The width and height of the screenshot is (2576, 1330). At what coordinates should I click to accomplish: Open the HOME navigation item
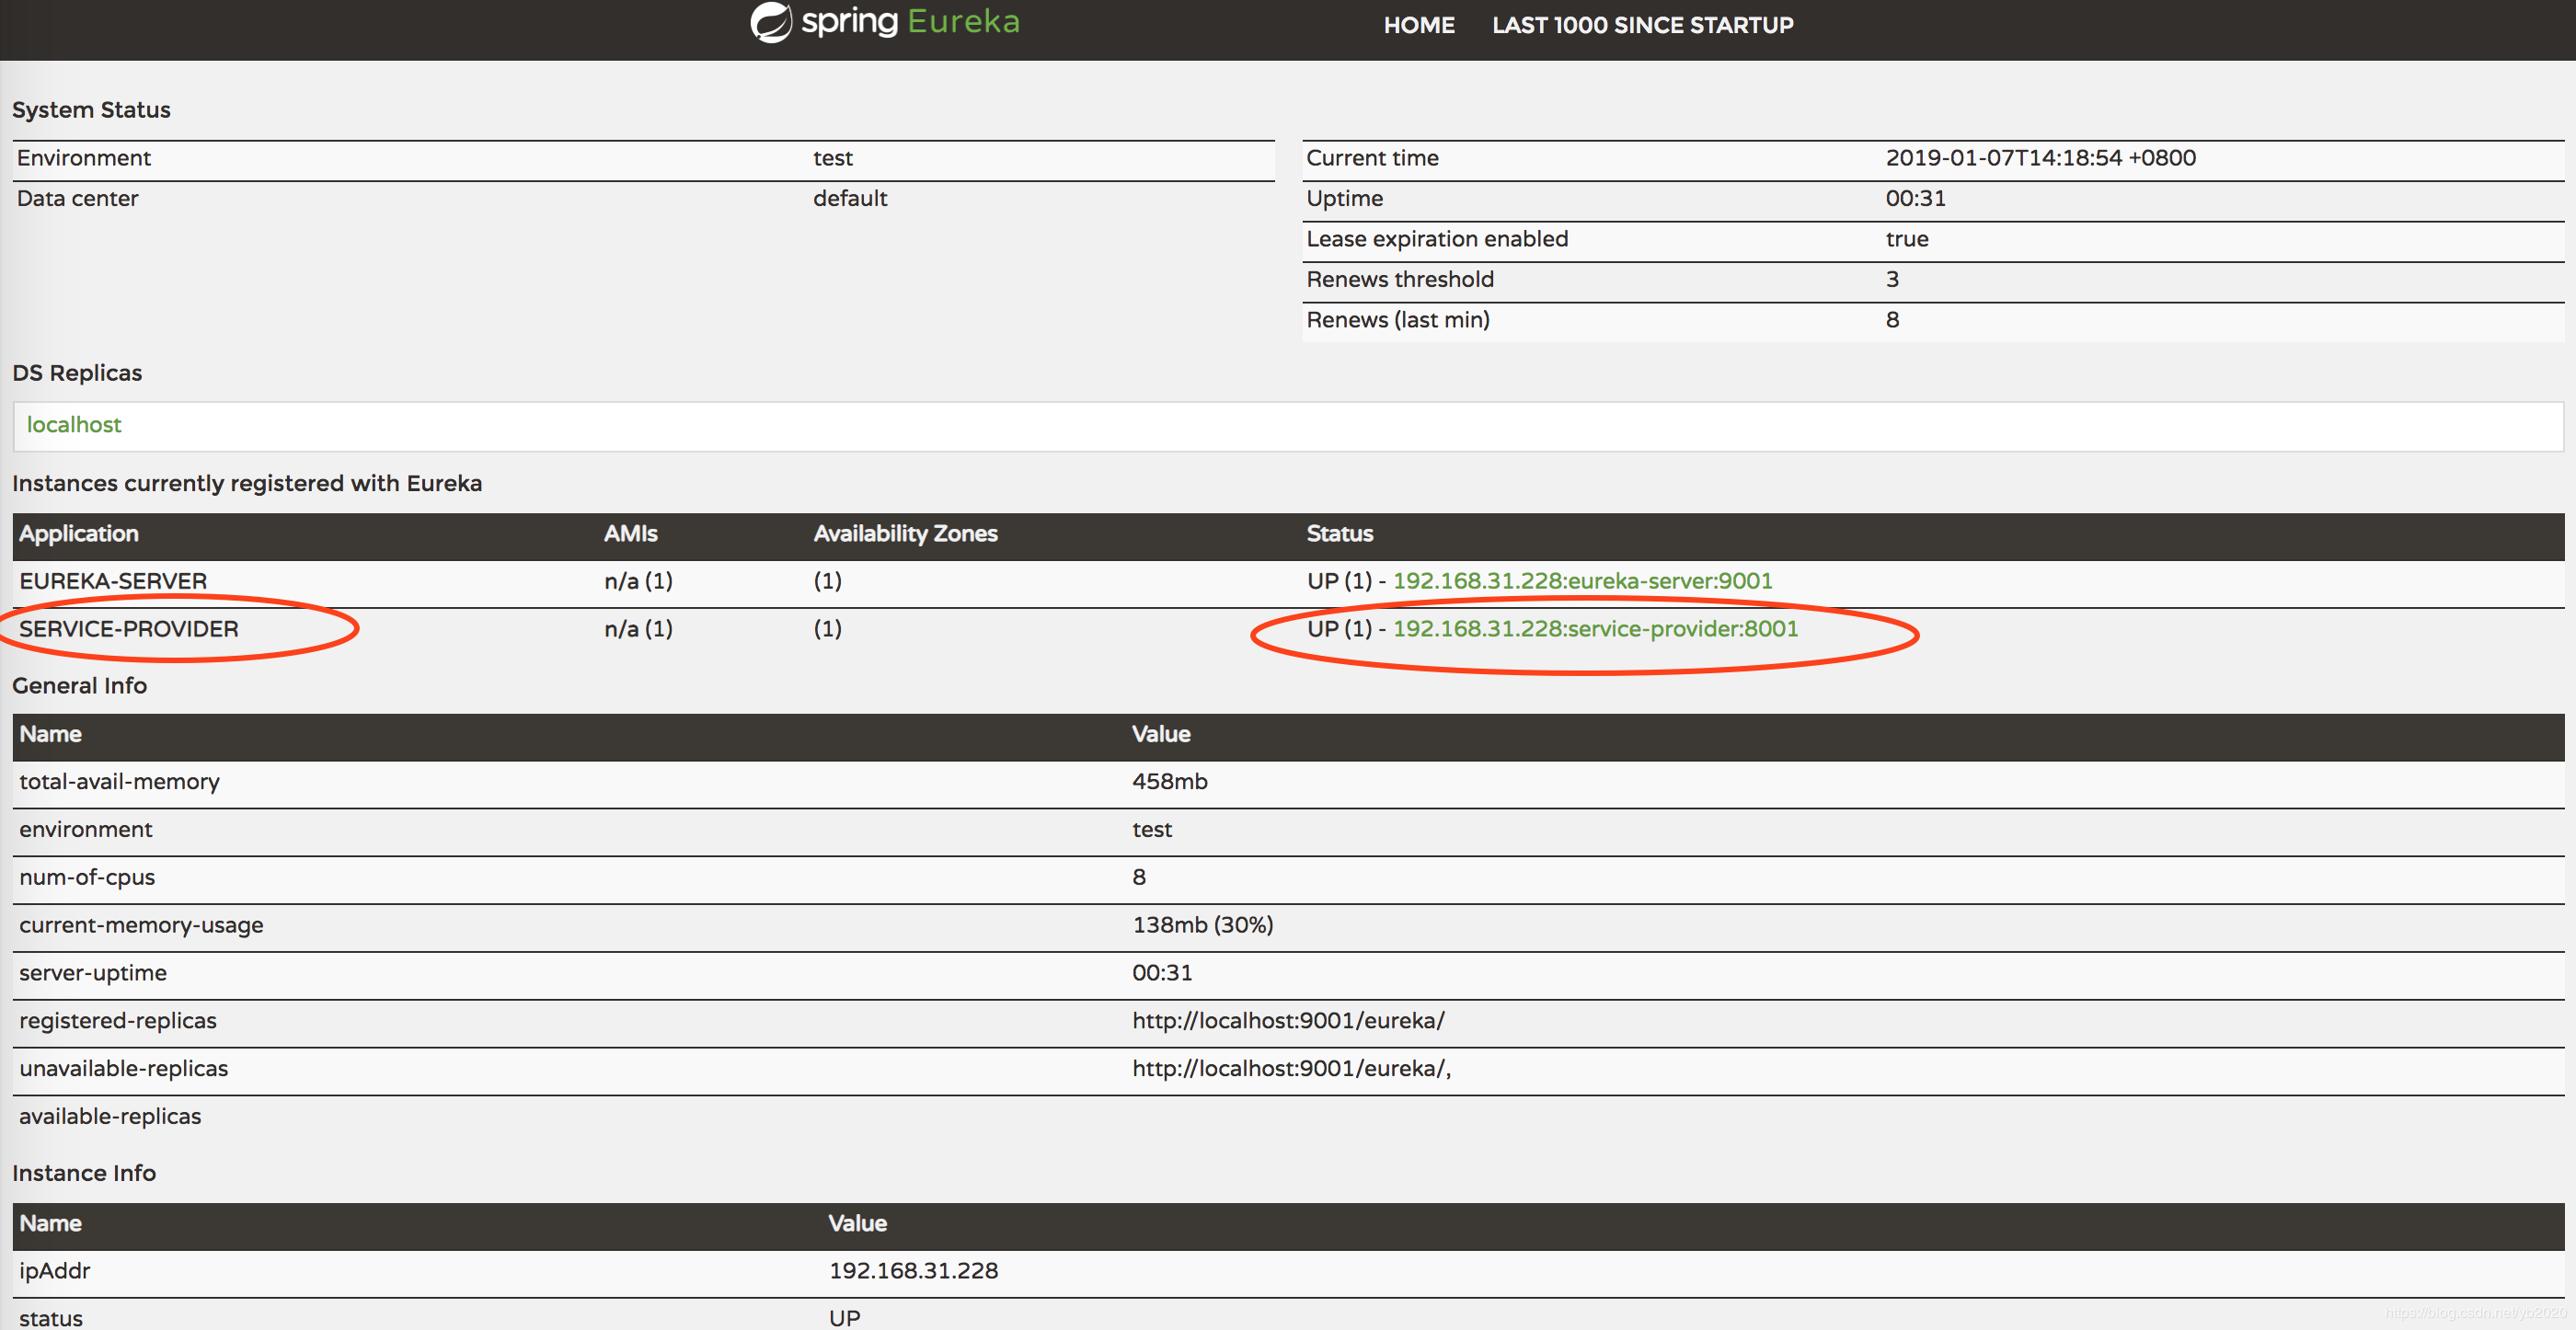coord(1418,25)
